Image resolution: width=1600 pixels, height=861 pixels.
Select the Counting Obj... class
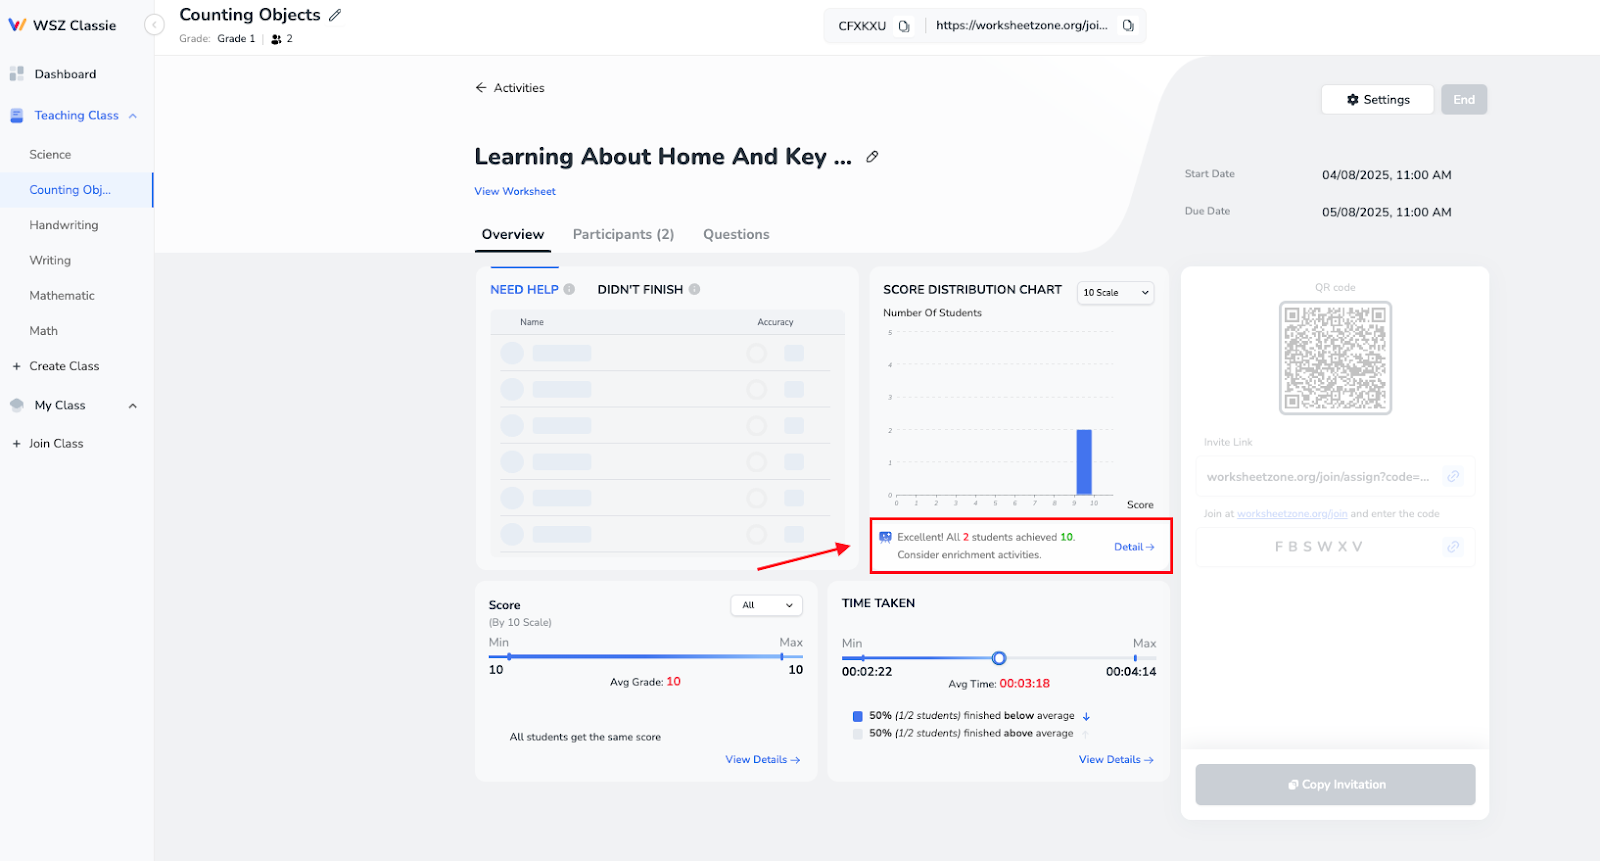tap(76, 190)
